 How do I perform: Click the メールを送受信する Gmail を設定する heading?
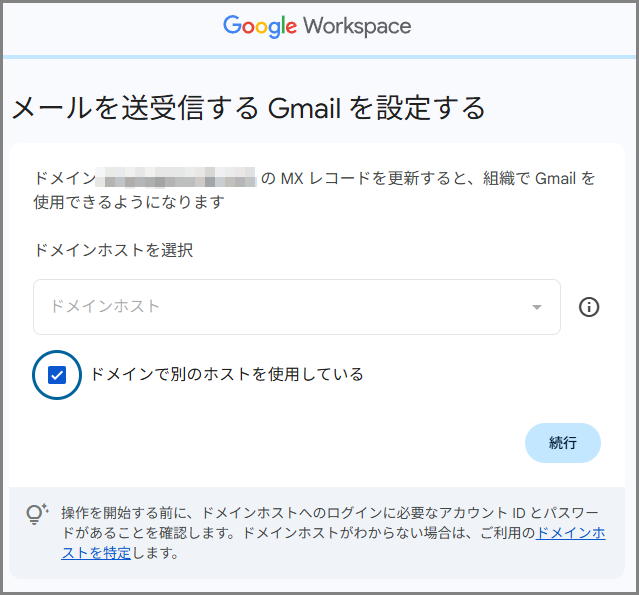(x=248, y=107)
